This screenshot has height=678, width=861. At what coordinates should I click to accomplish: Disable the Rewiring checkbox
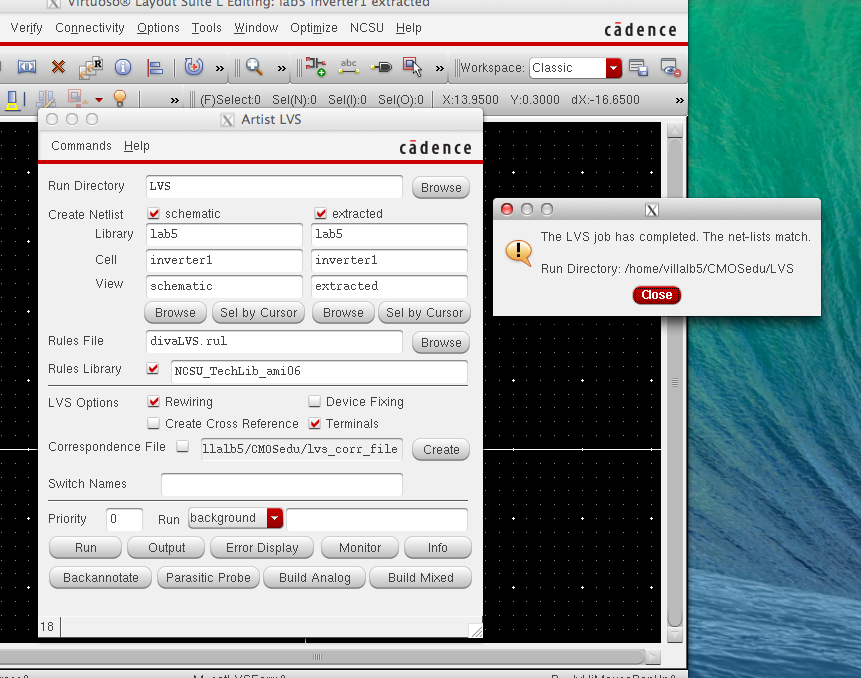click(x=154, y=402)
